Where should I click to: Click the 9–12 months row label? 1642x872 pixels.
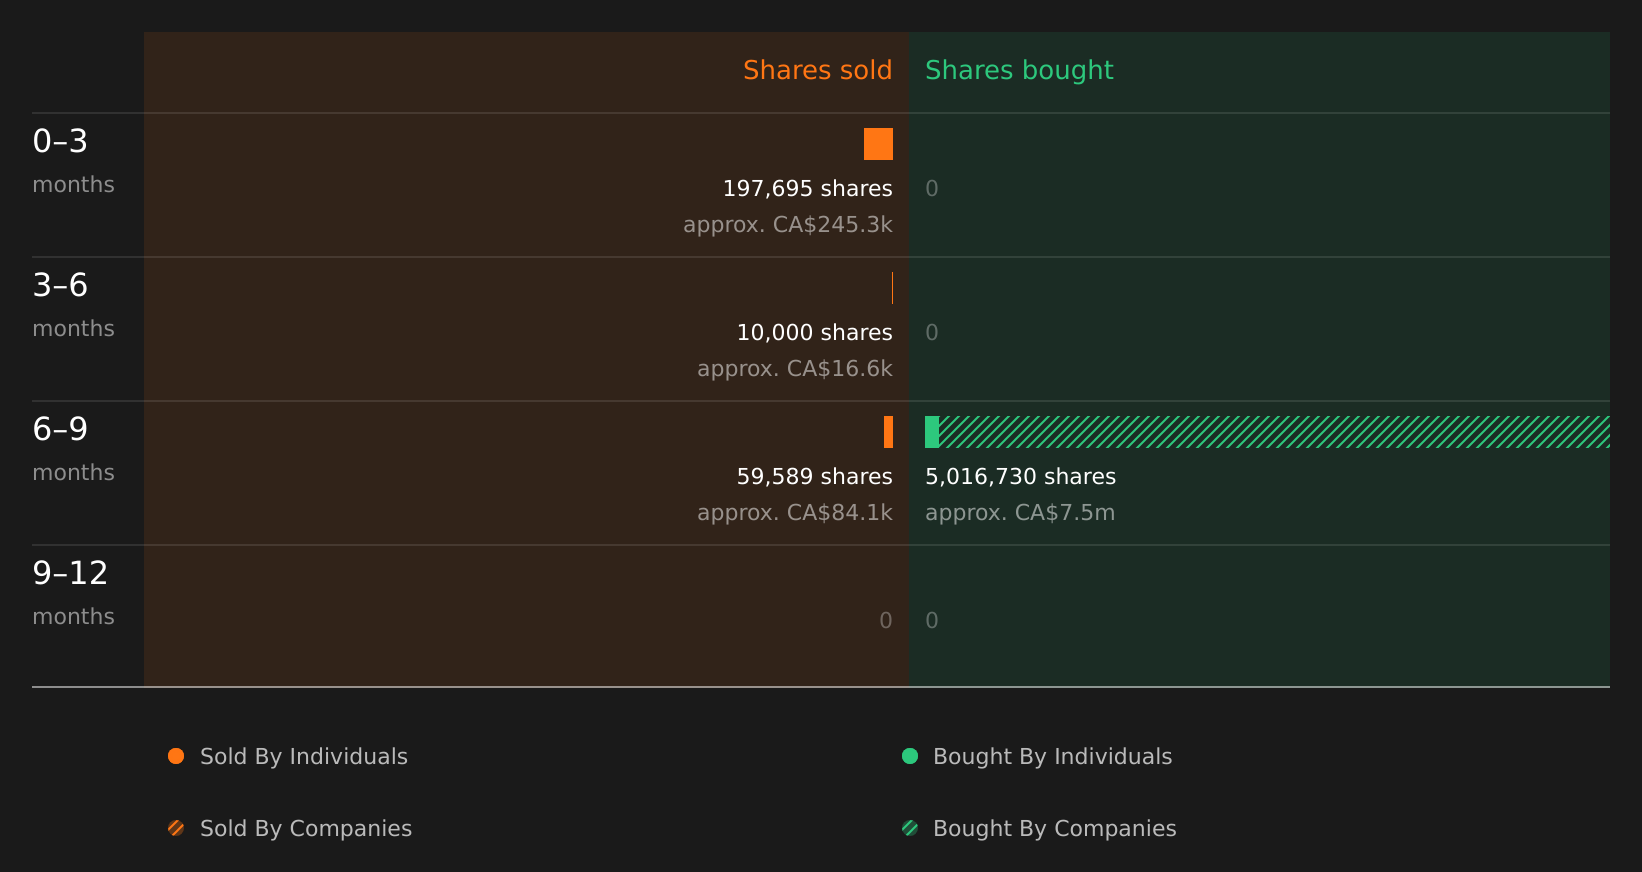[x=73, y=593]
